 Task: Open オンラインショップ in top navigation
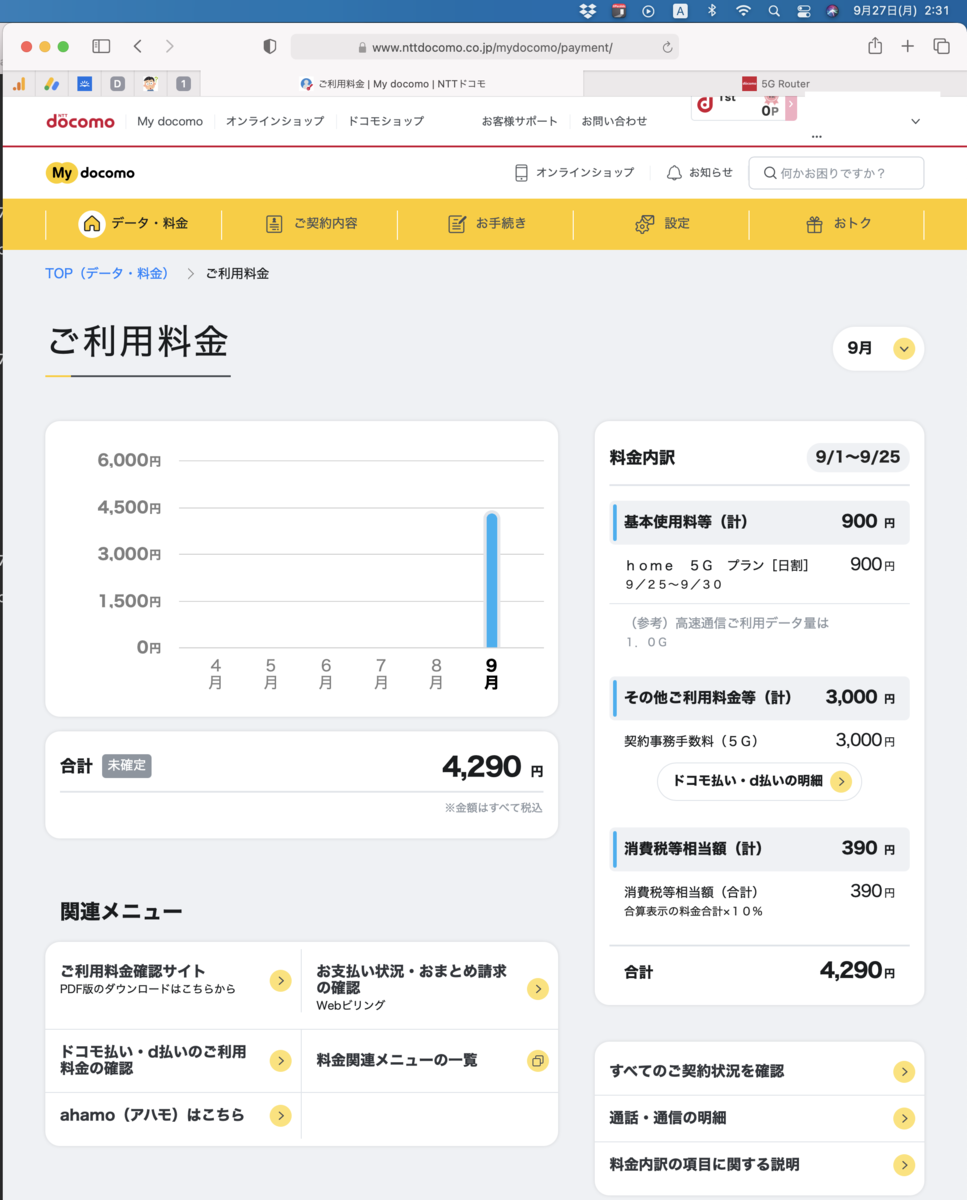(x=275, y=121)
